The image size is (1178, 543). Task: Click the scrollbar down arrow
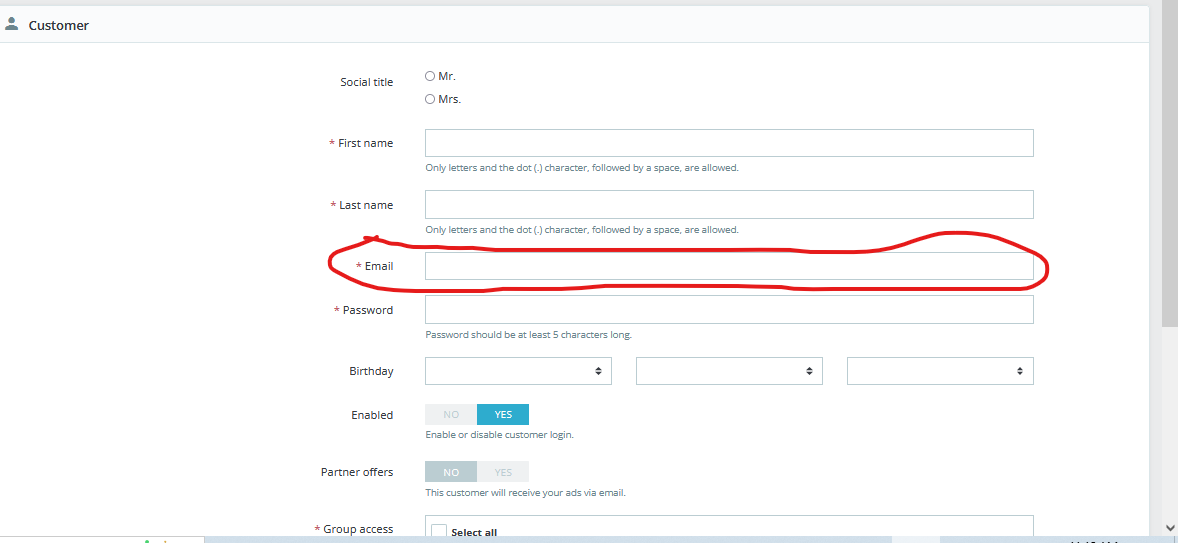[1170, 528]
